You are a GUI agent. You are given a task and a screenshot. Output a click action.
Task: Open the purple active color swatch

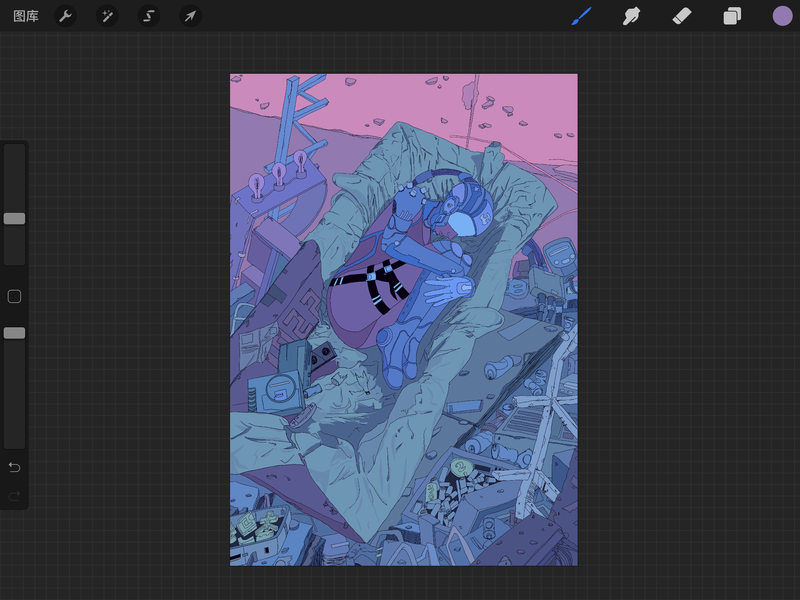(782, 16)
